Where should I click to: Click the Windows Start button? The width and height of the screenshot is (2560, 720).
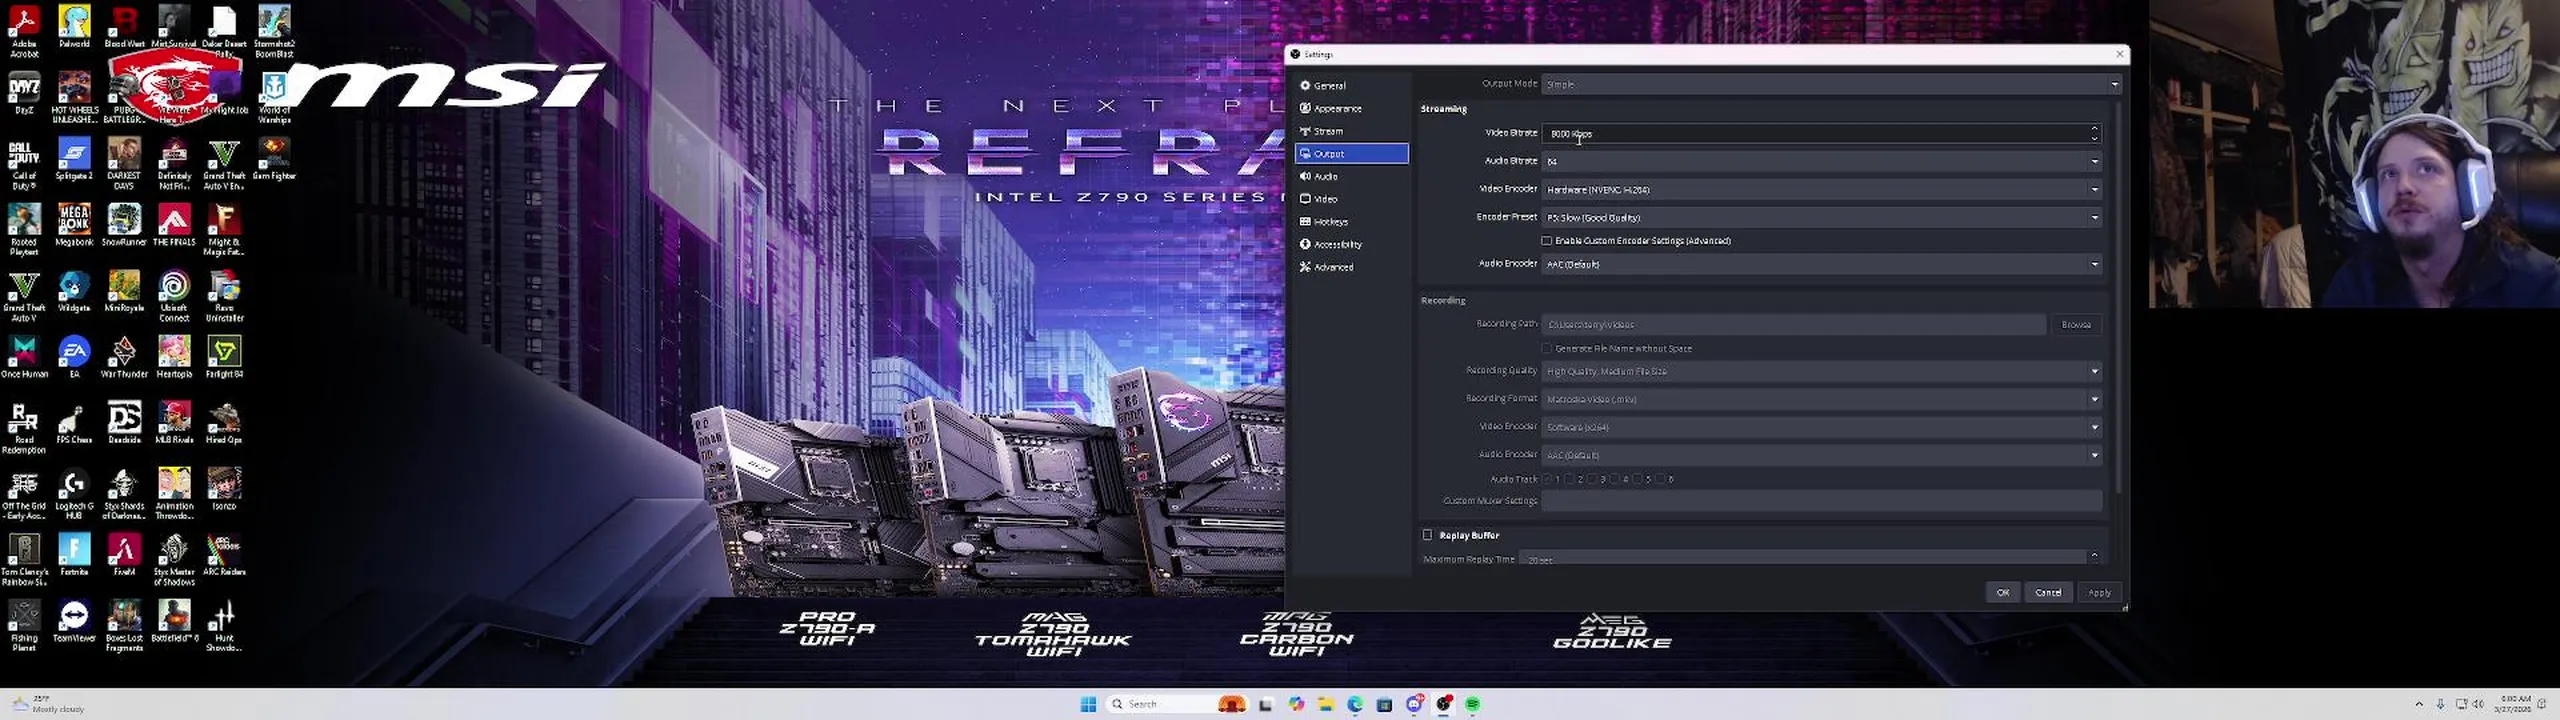(1088, 704)
